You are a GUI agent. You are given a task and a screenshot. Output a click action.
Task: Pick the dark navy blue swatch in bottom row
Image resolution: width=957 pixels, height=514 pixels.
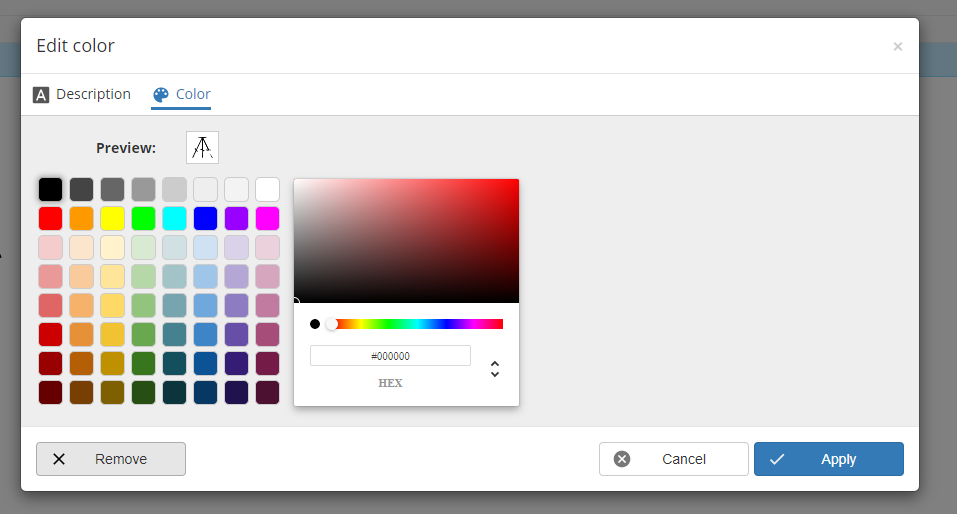pos(205,393)
